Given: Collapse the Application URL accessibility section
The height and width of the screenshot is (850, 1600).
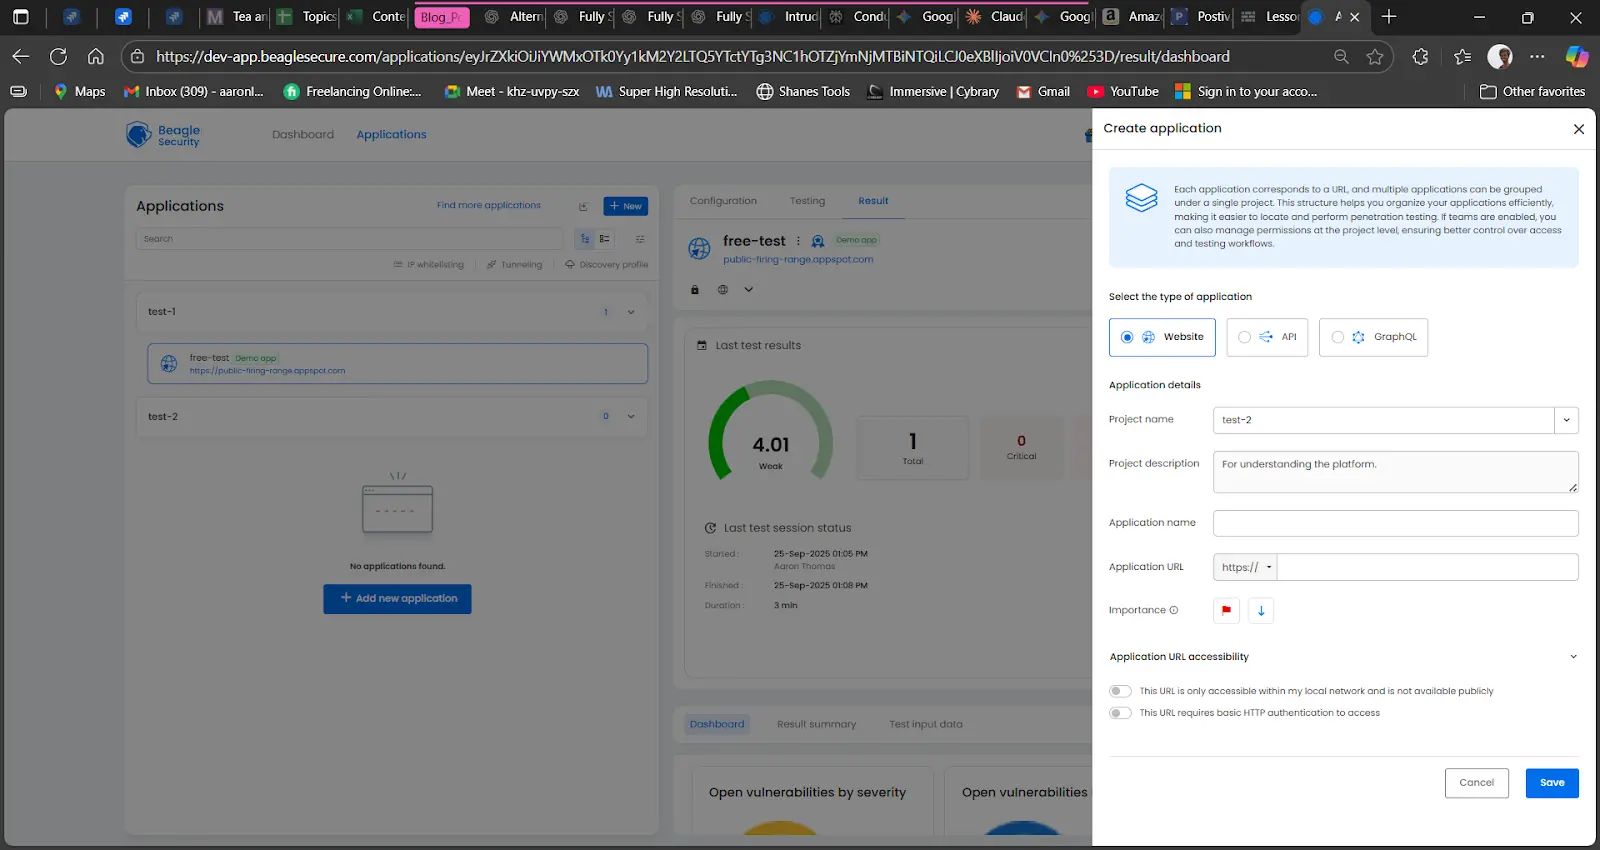Looking at the screenshot, I should coord(1573,657).
